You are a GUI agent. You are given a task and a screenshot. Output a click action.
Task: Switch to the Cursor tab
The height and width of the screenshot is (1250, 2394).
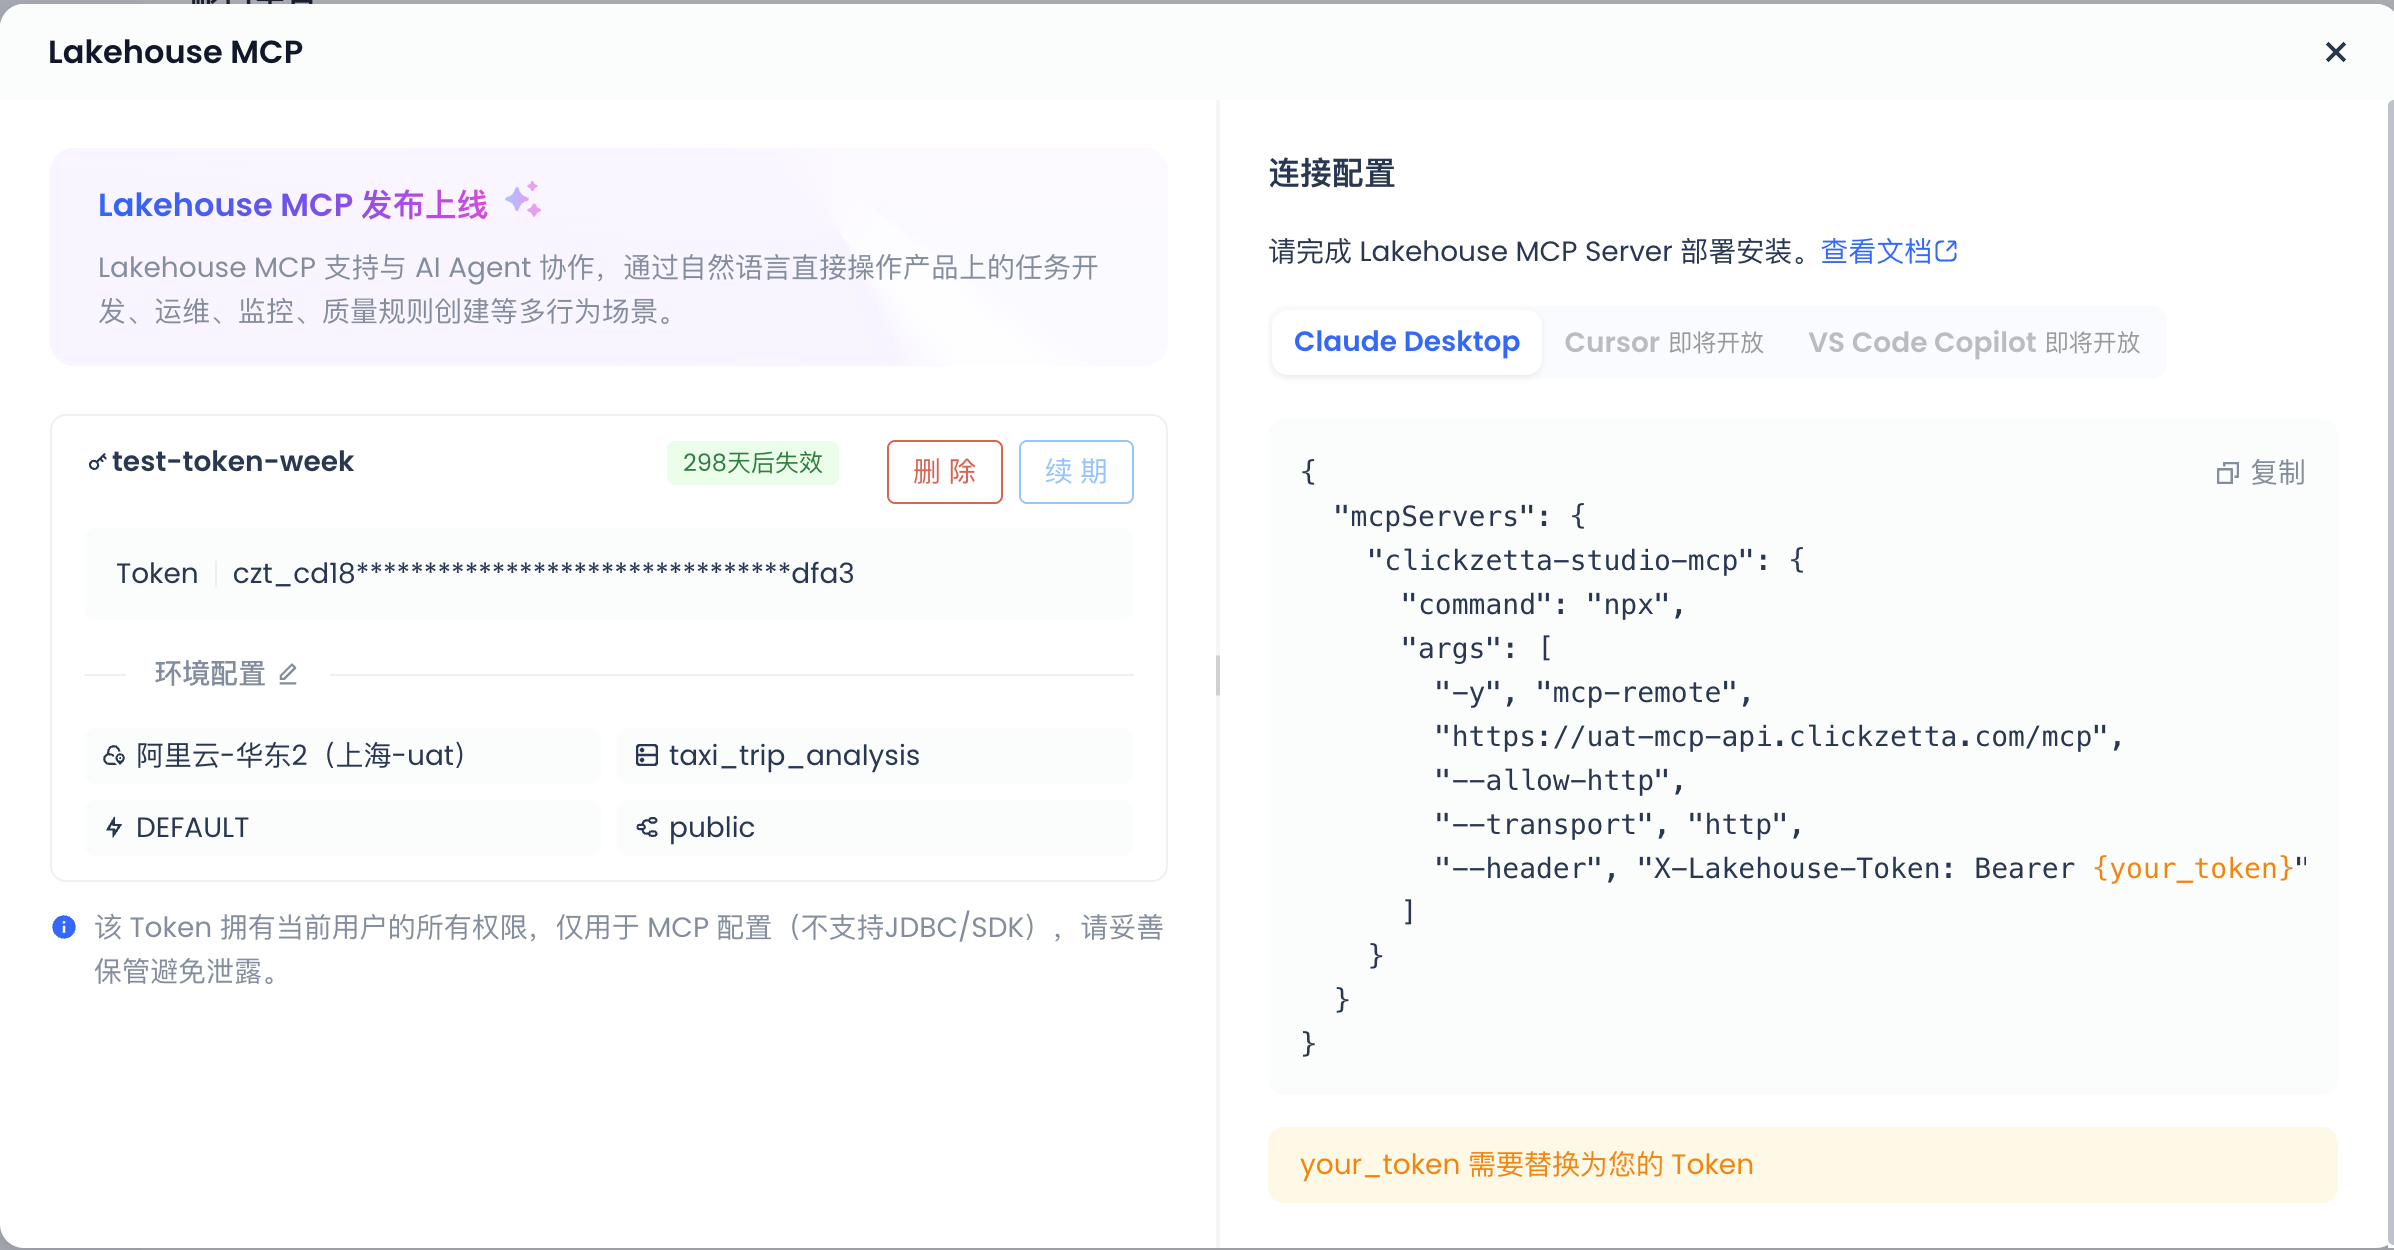[1663, 343]
